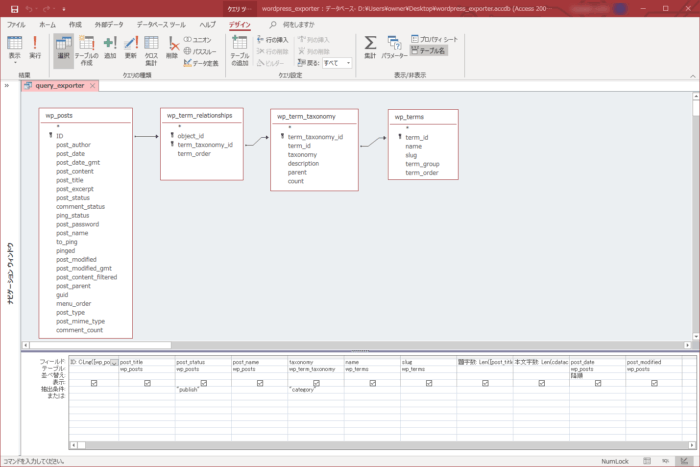Open the quick access toolbar customize arrow
Image resolution: width=700 pixels, height=467 pixels.
click(64, 9)
